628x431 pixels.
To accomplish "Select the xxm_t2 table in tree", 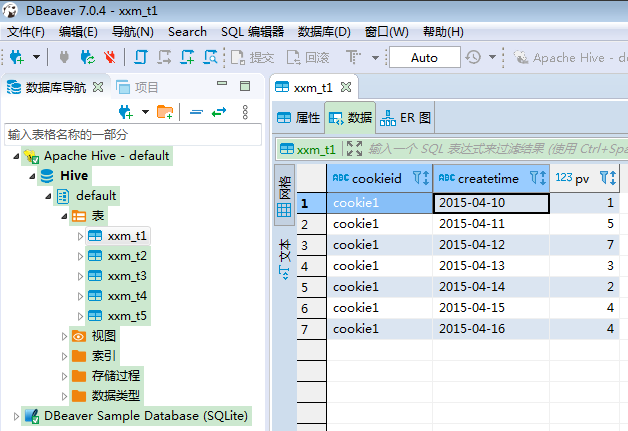I will (x=118, y=256).
